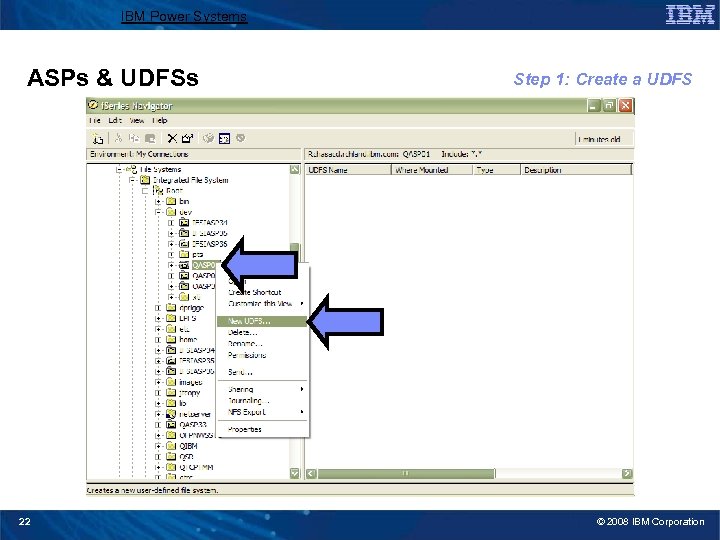Collapse the dev folder node
This screenshot has height=540, width=720.
tap(158, 212)
